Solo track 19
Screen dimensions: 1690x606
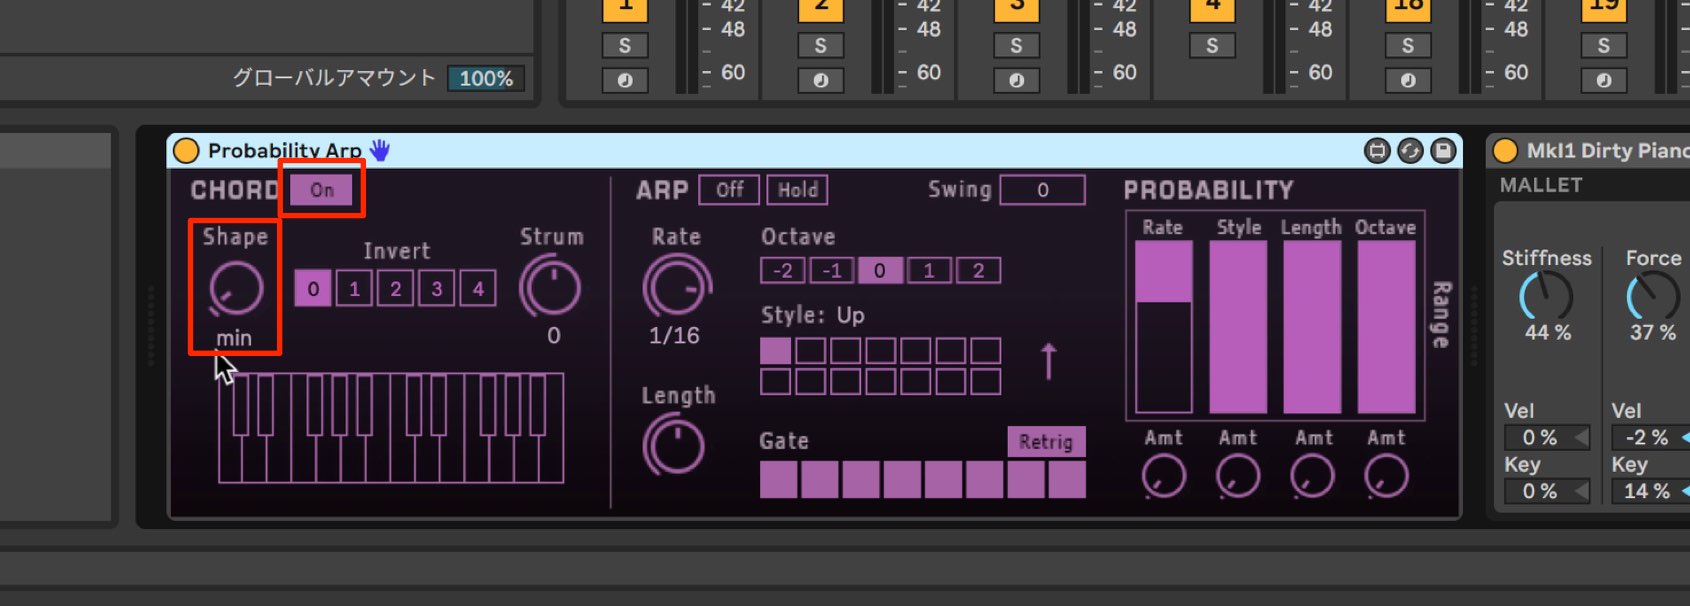point(1604,45)
